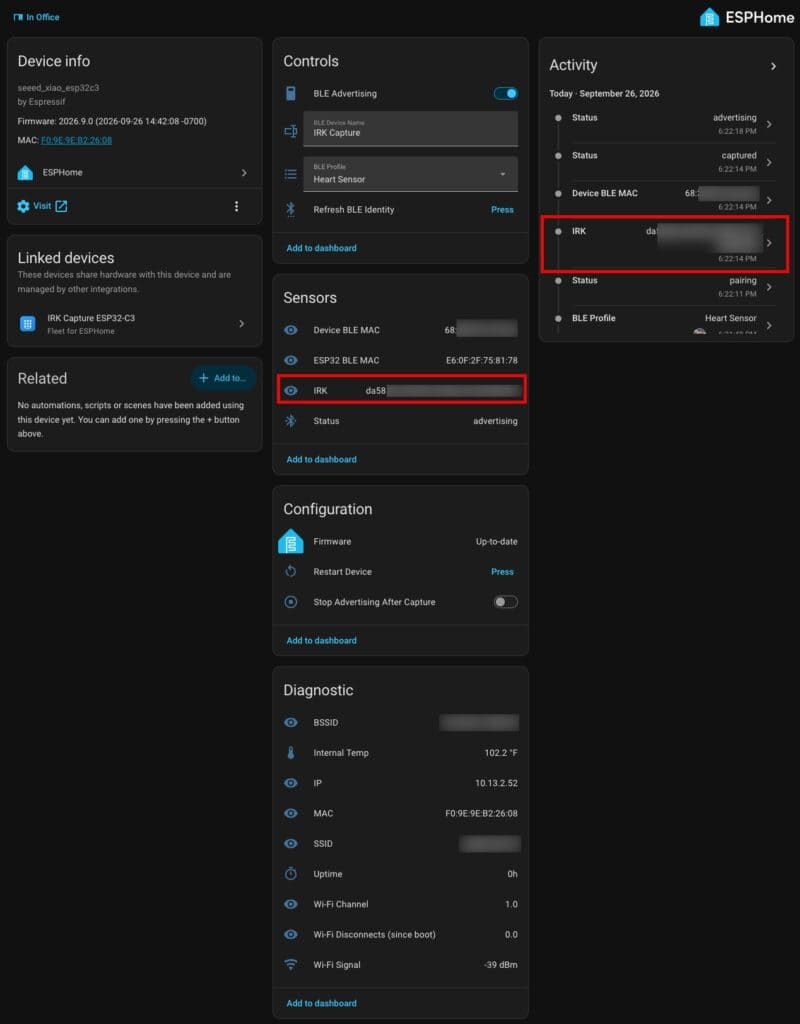Turn off the BLE Advertising switch
This screenshot has height=1024, width=800.
click(x=505, y=93)
